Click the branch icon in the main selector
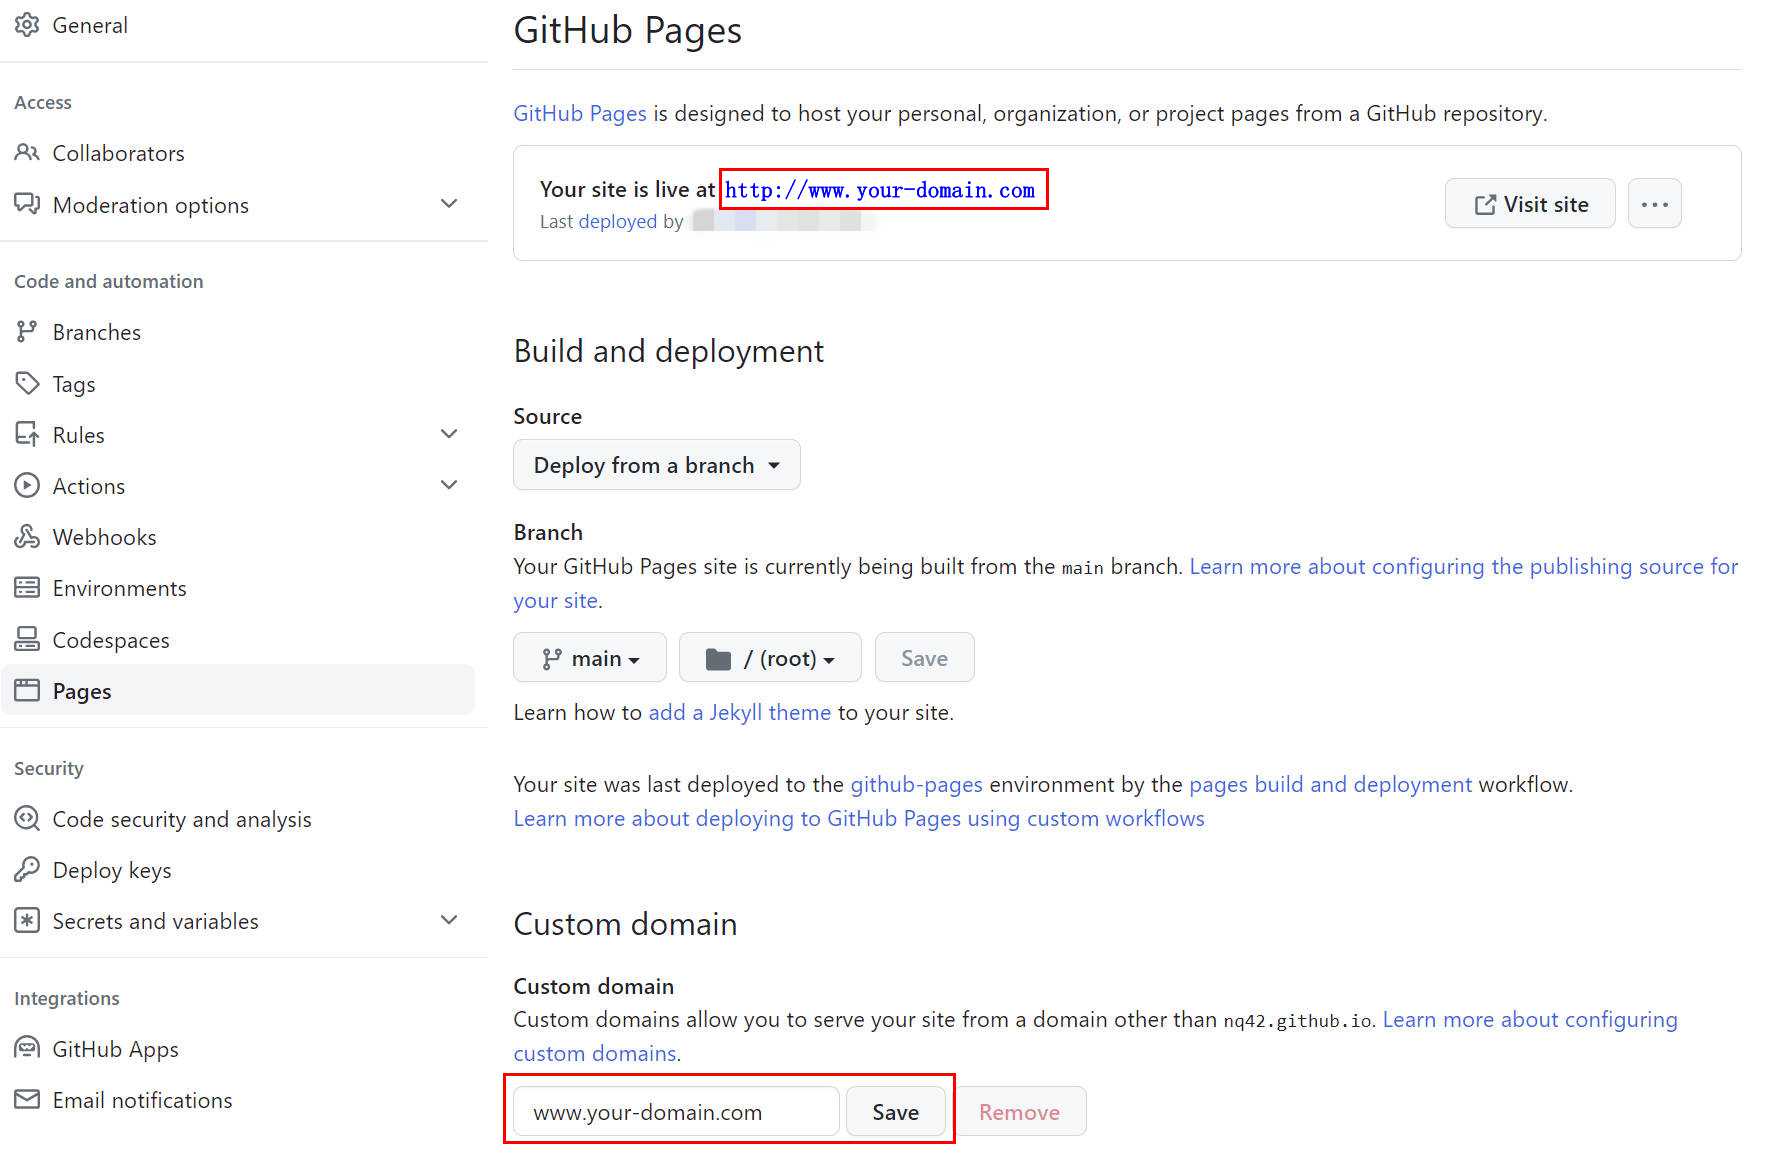Image resolution: width=1767 pixels, height=1156 pixels. coord(551,658)
